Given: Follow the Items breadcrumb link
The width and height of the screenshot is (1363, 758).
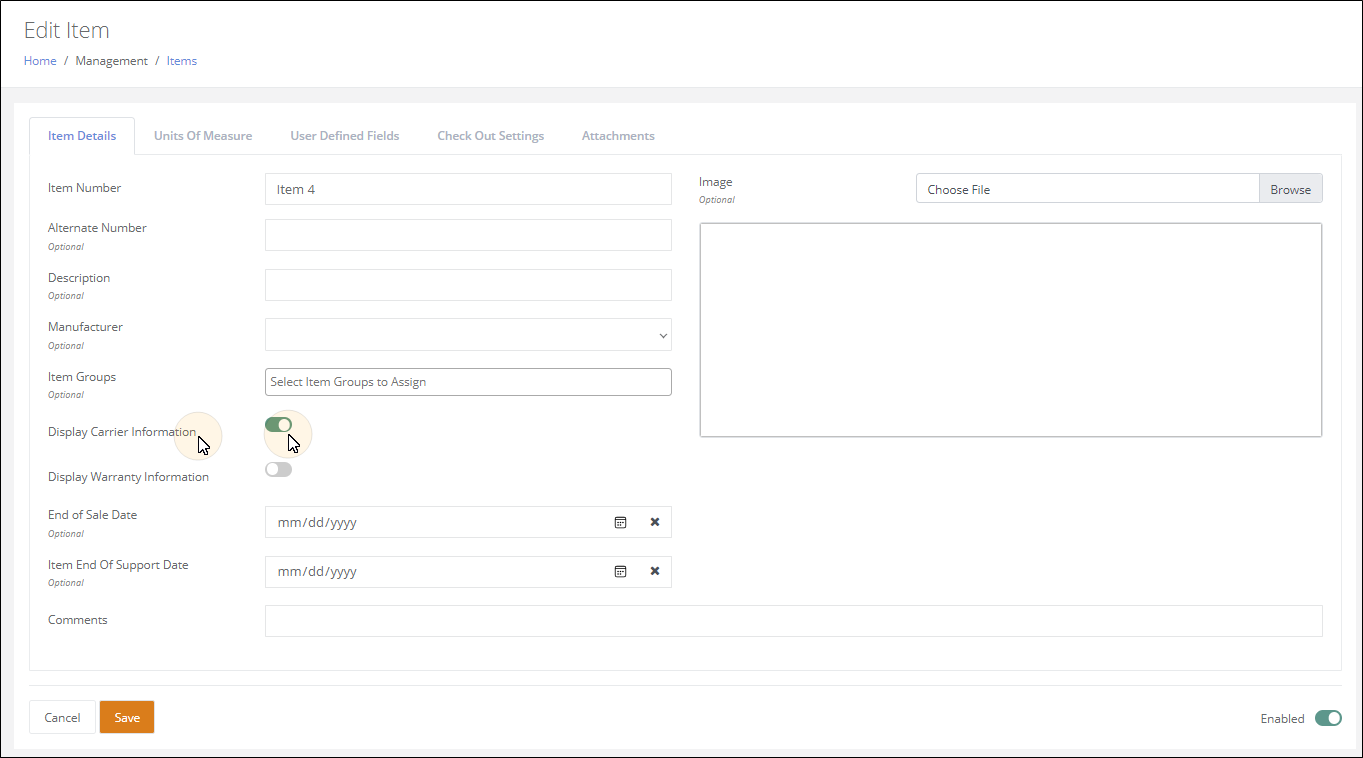Looking at the screenshot, I should coord(182,61).
